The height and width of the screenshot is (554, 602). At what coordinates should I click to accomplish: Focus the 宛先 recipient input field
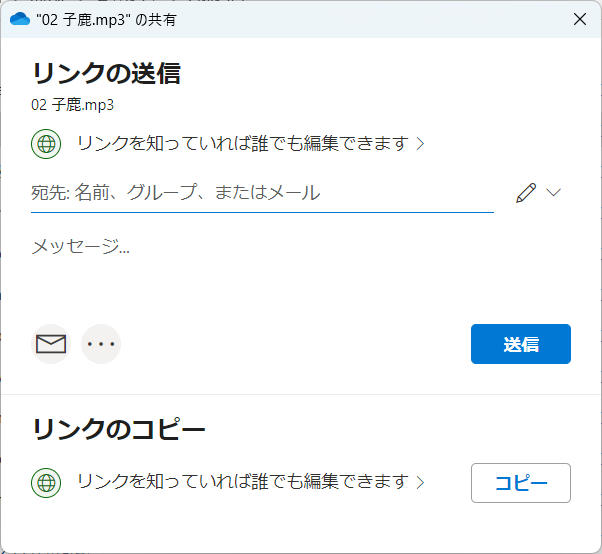[x=262, y=193]
